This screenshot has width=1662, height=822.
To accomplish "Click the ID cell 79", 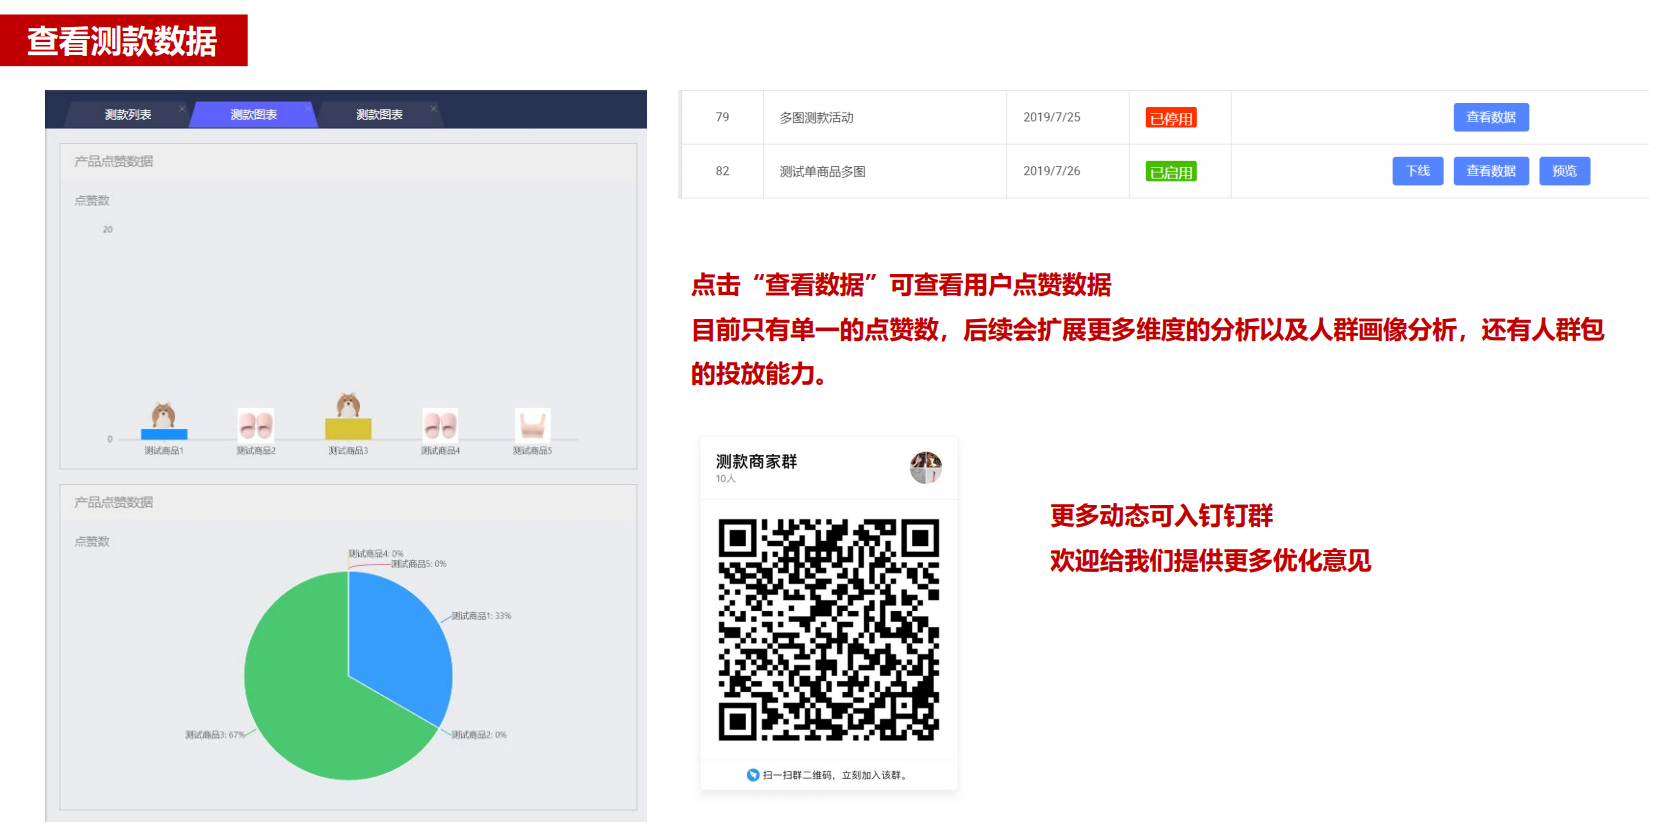I will pos(722,117).
